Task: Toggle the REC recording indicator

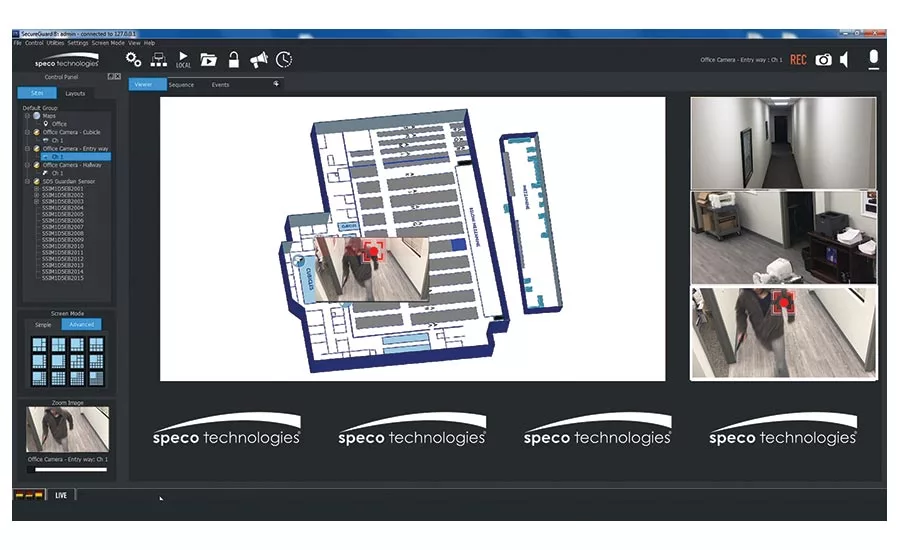Action: click(x=798, y=60)
